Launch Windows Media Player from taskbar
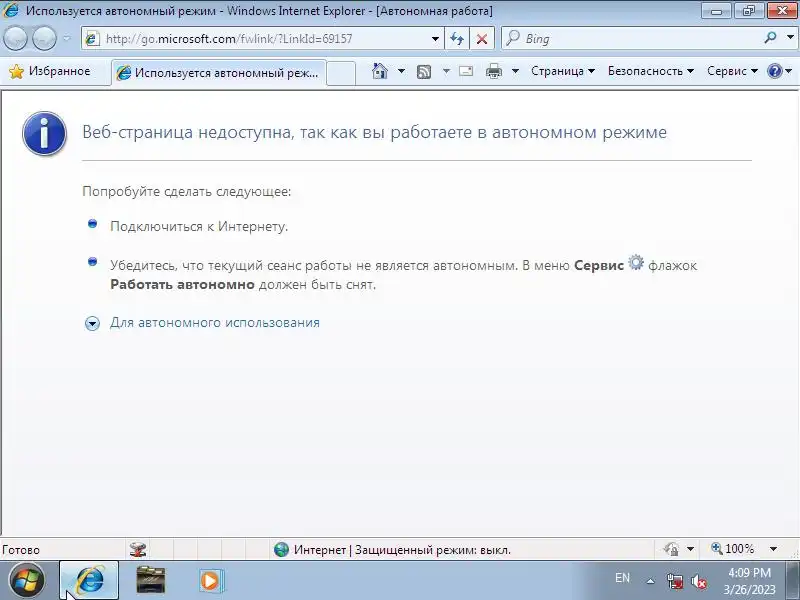 coord(210,581)
